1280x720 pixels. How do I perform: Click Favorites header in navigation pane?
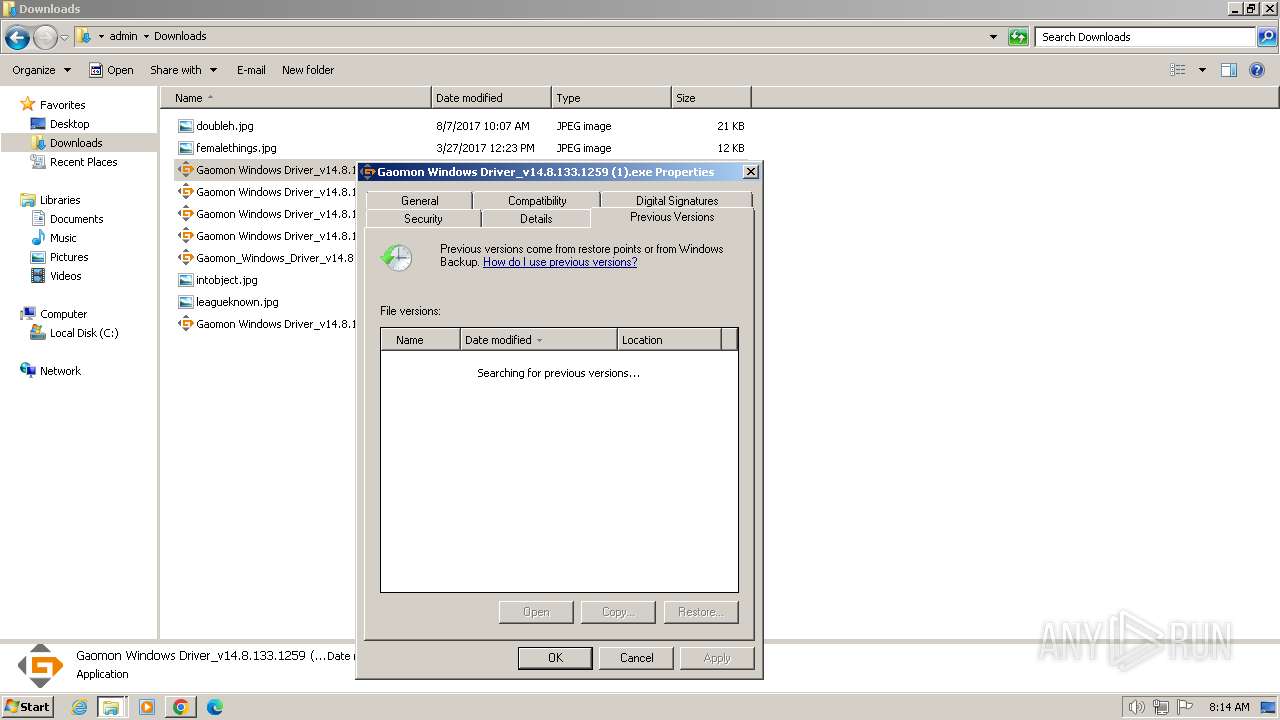(62, 105)
